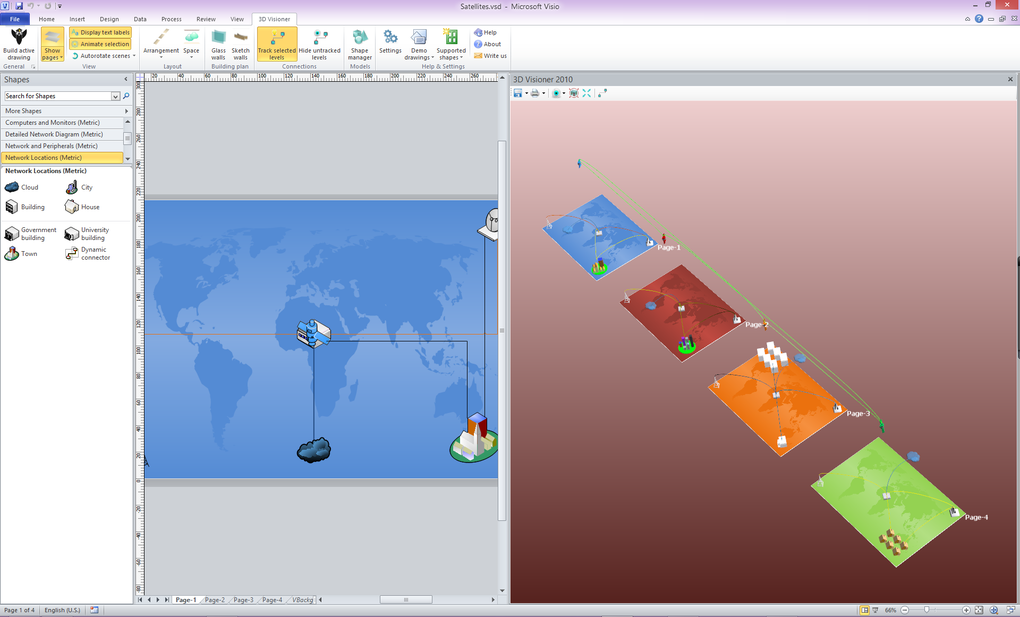Screen dimensions: 1020x617
Task: Click About in the ribbon
Action: pyautogui.click(x=487, y=44)
